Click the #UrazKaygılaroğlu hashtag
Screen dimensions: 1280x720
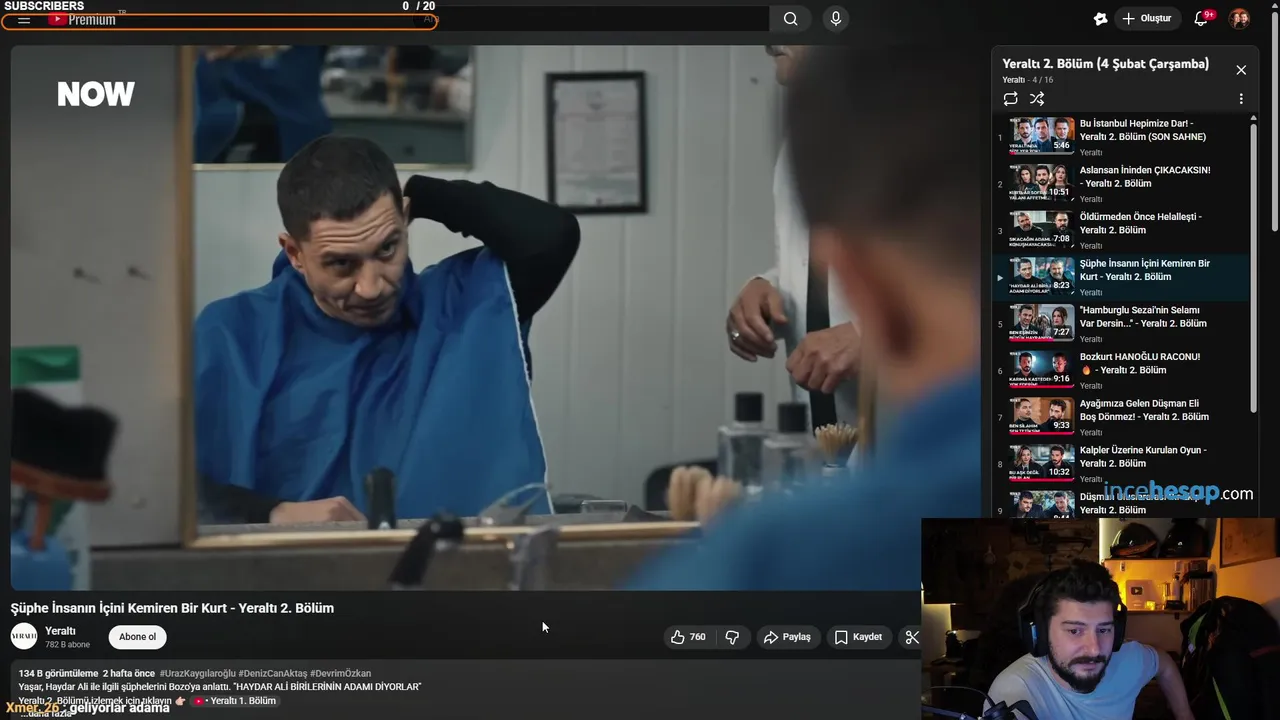click(x=197, y=674)
